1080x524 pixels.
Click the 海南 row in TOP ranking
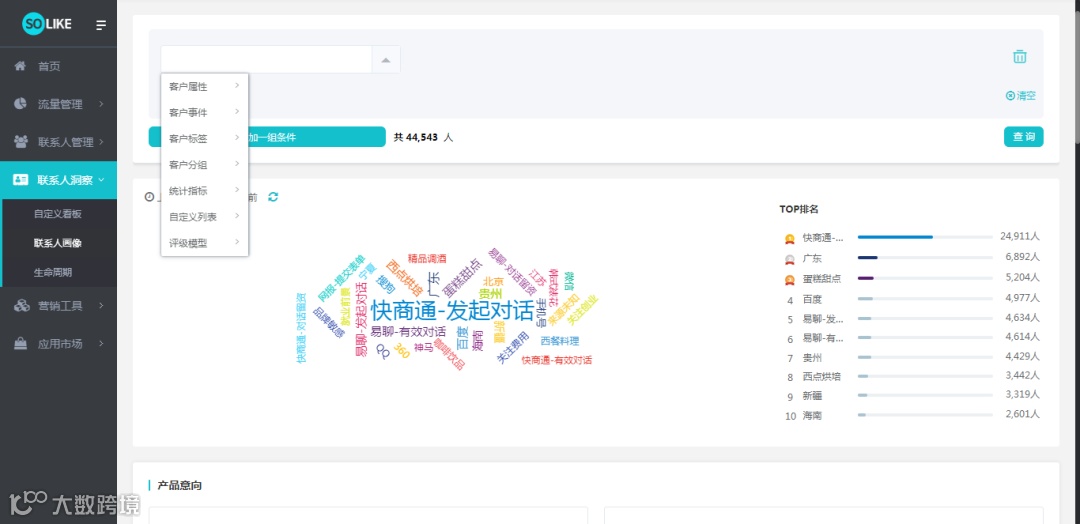(x=913, y=415)
